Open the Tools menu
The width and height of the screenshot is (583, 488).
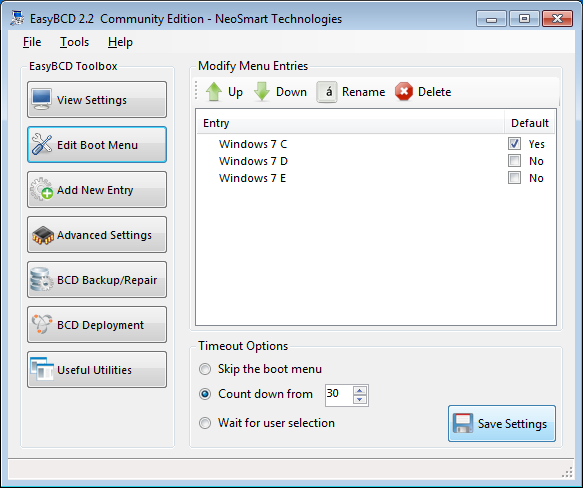[x=74, y=42]
